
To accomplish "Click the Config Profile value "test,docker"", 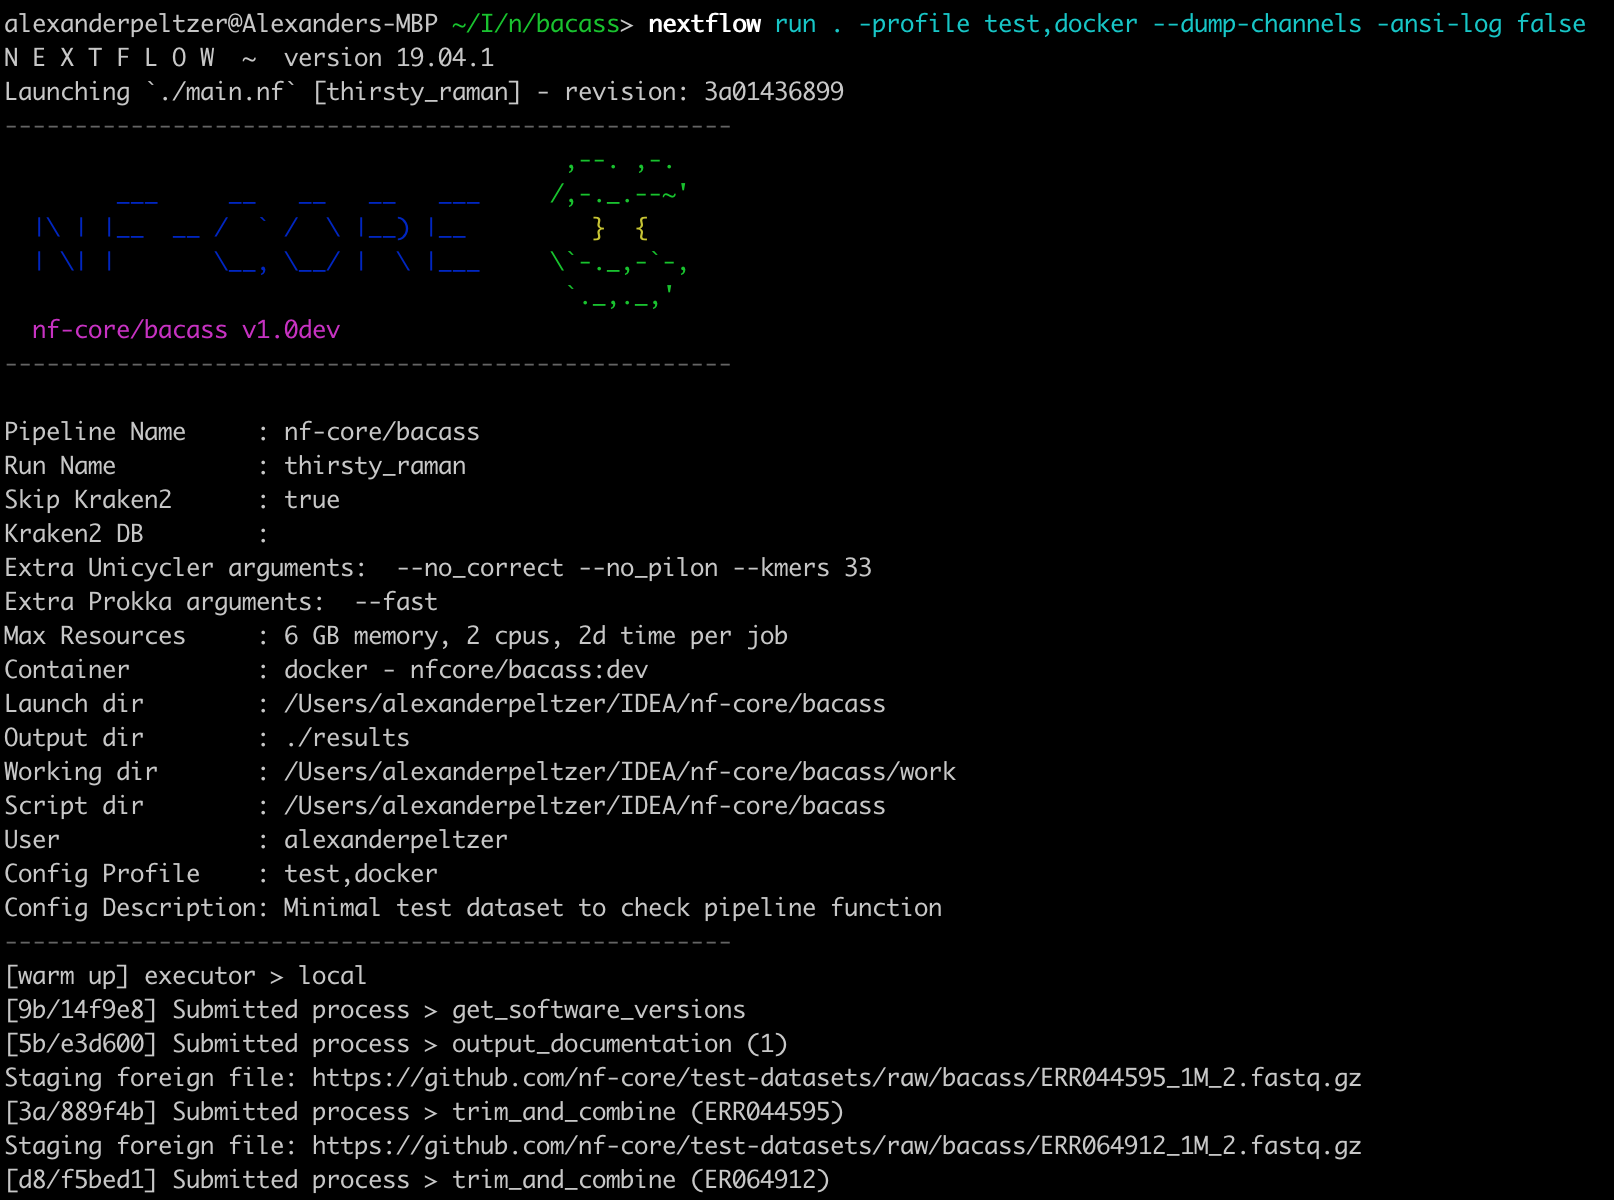I will click(x=361, y=874).
